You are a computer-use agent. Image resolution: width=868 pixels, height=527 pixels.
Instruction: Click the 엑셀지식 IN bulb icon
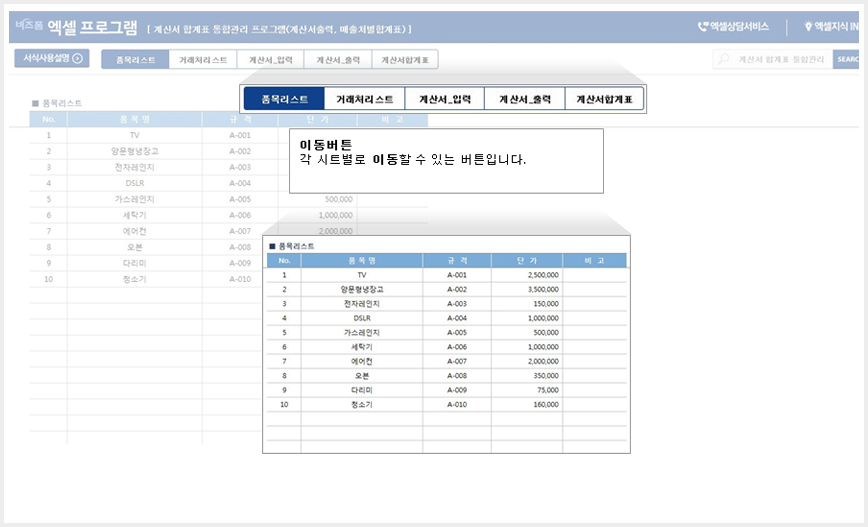coord(808,26)
